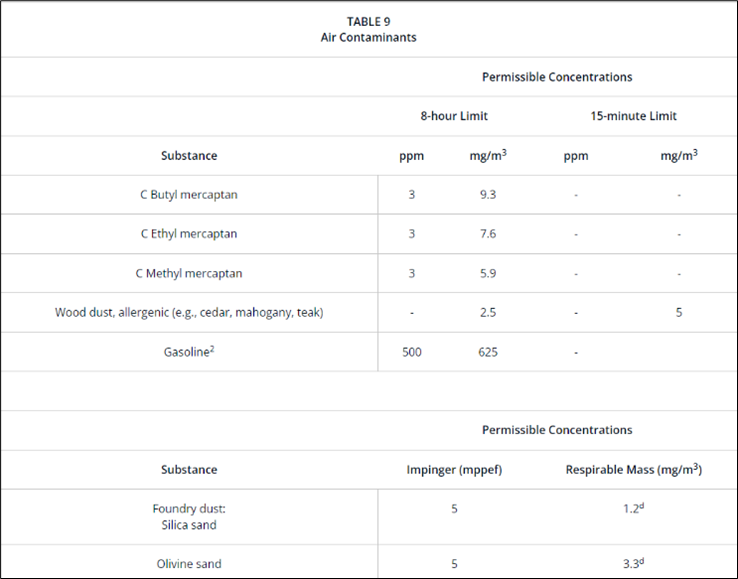Screen dimensions: 738x579
Task: Click the 8-hour Limit column heading
Action: point(454,116)
